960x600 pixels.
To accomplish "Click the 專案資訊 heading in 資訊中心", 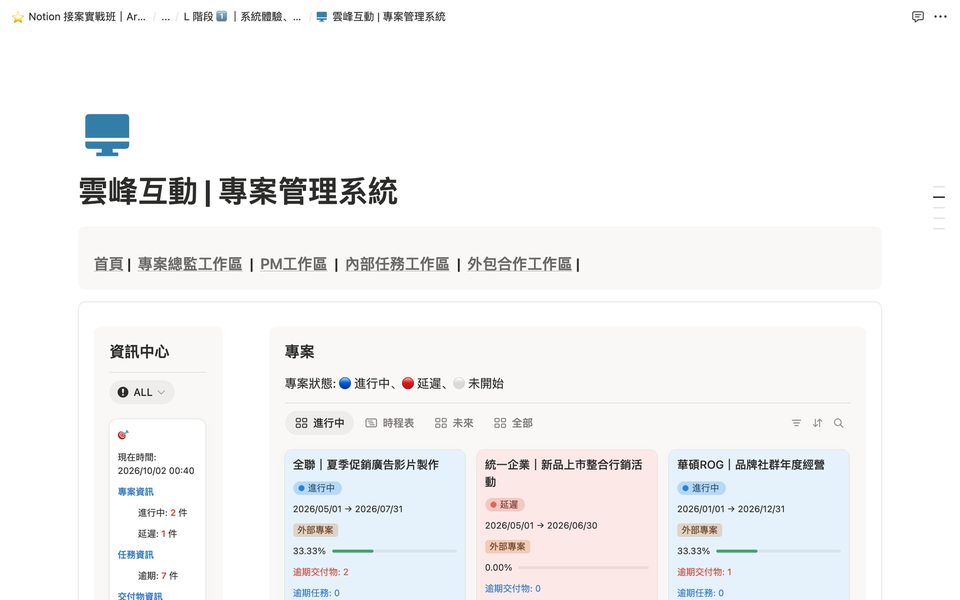I will coord(135,492).
